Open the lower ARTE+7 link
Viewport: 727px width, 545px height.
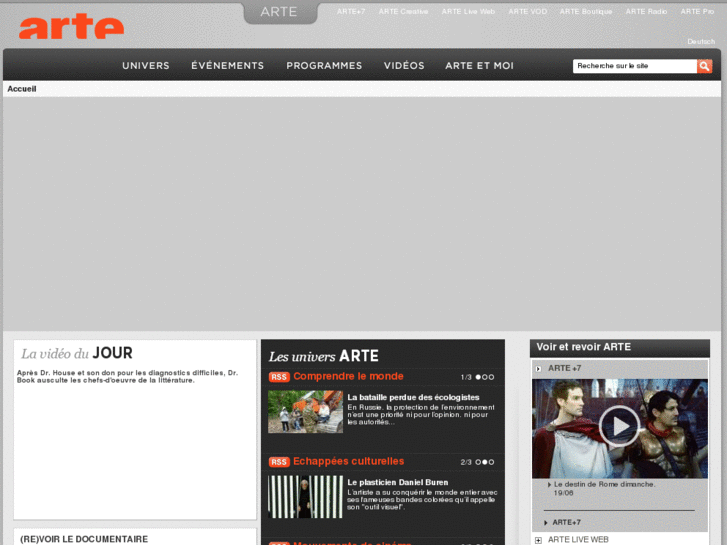point(567,523)
